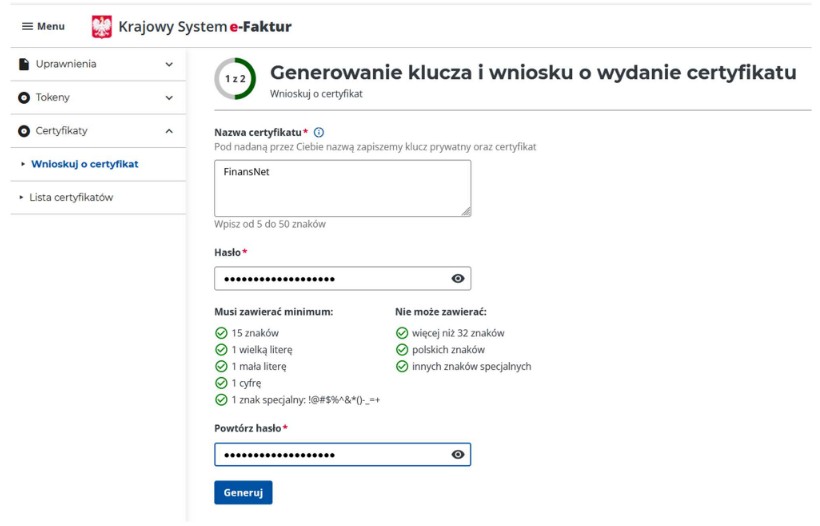Open the Tokeny sidebar section
The image size is (820, 526).
coord(98,98)
